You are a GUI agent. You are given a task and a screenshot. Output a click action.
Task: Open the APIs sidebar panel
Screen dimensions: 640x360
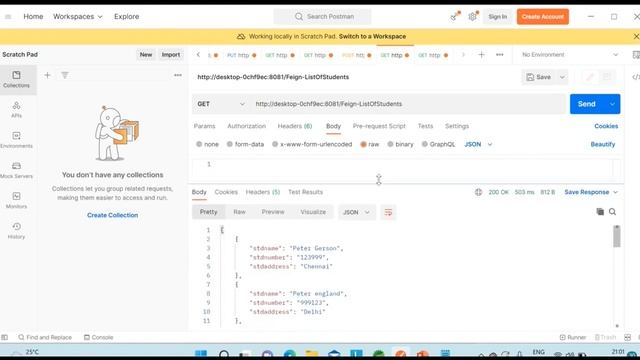point(16,110)
